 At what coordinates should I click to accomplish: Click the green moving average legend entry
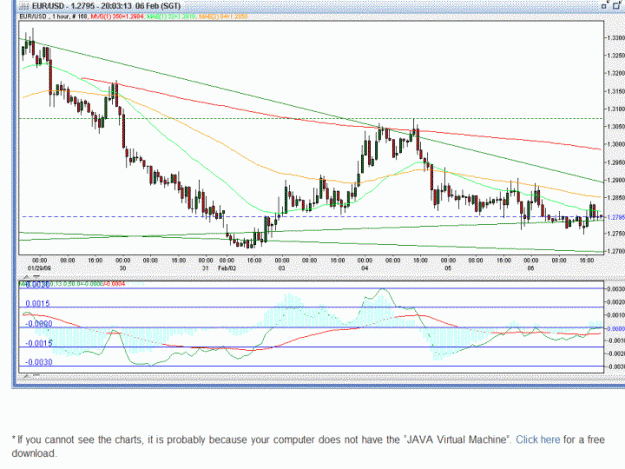[171, 16]
